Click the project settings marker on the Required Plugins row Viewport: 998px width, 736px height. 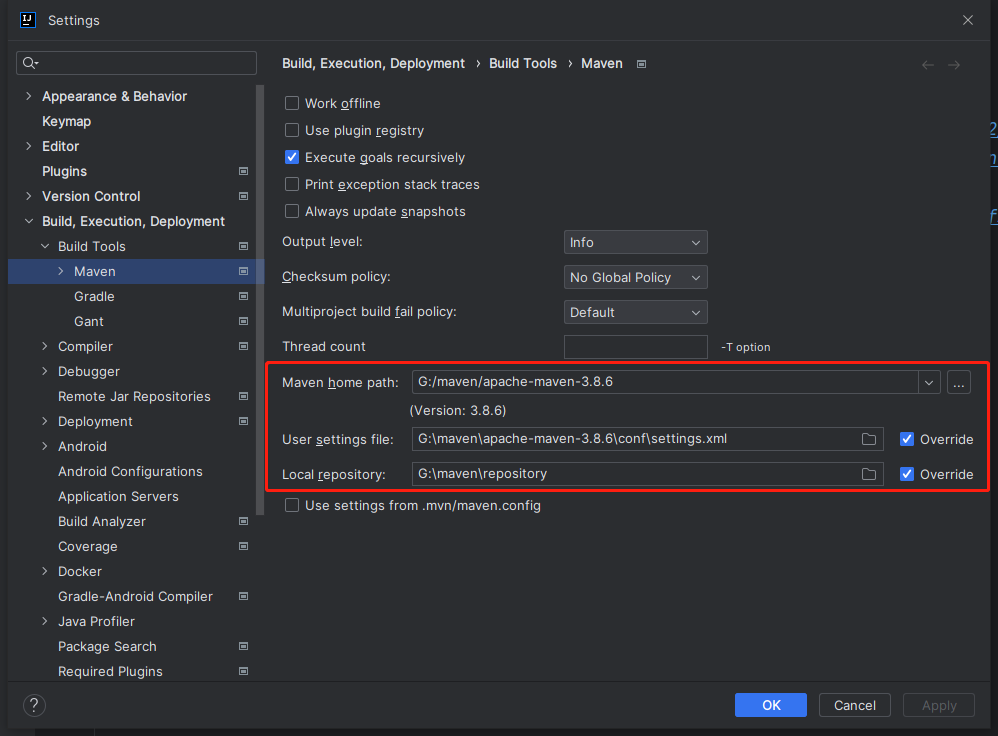pyautogui.click(x=243, y=671)
